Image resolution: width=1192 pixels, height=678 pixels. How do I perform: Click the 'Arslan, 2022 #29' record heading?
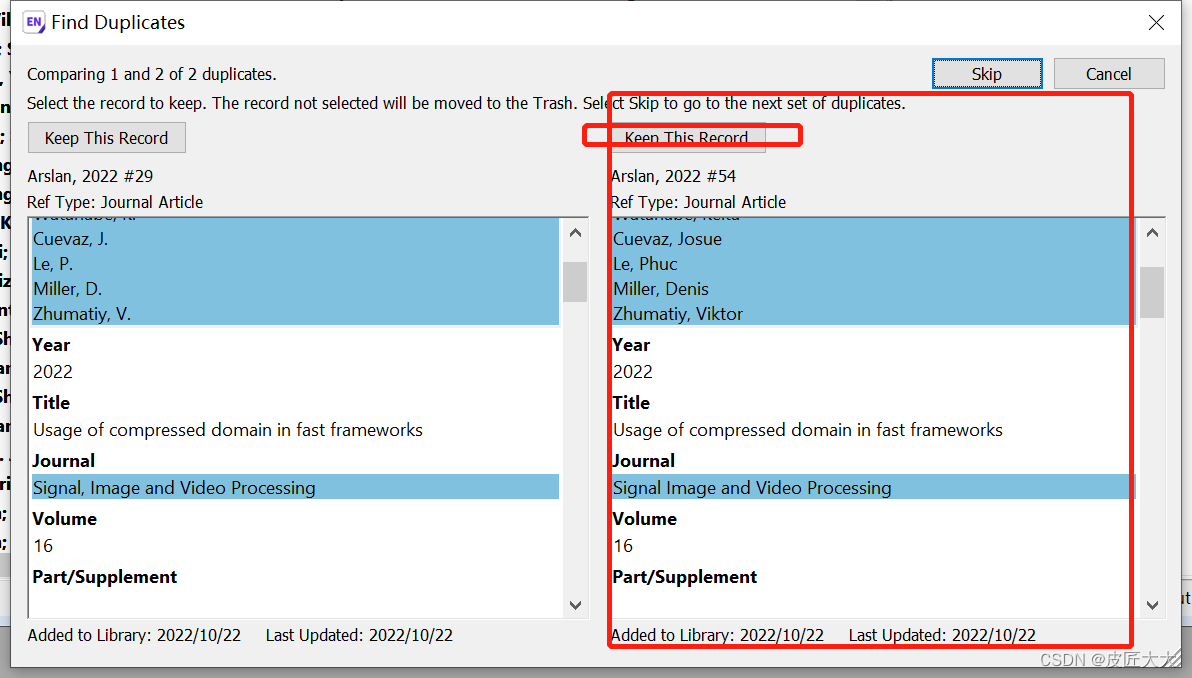click(90, 176)
